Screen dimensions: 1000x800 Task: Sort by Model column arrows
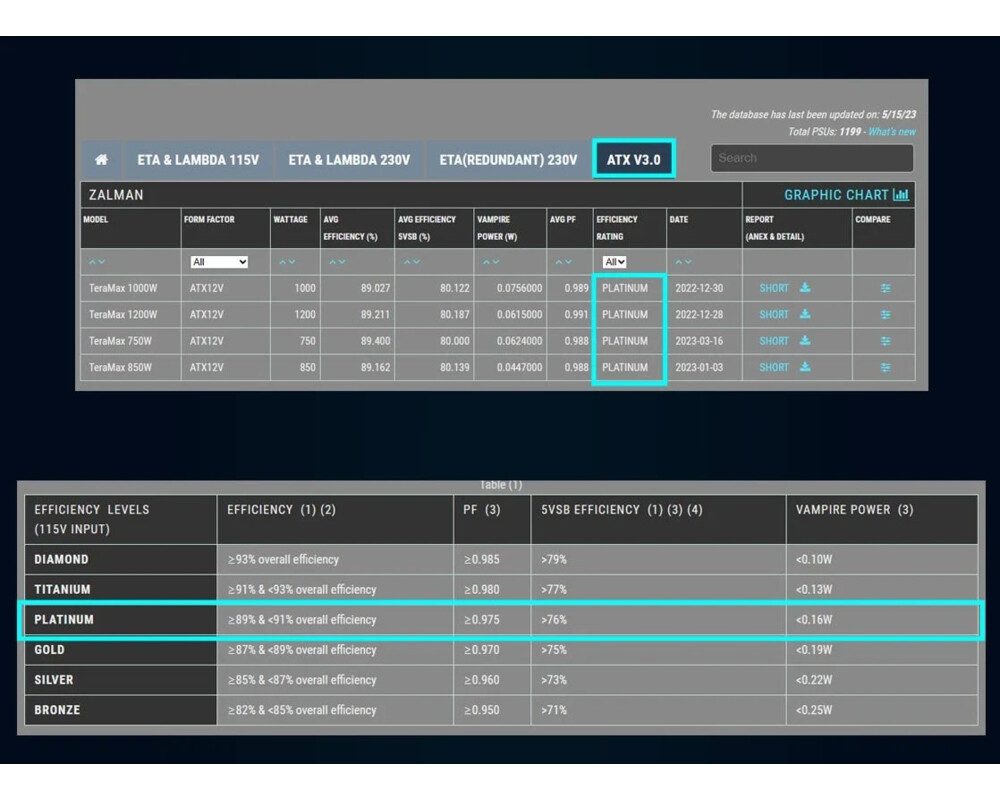coord(96,262)
